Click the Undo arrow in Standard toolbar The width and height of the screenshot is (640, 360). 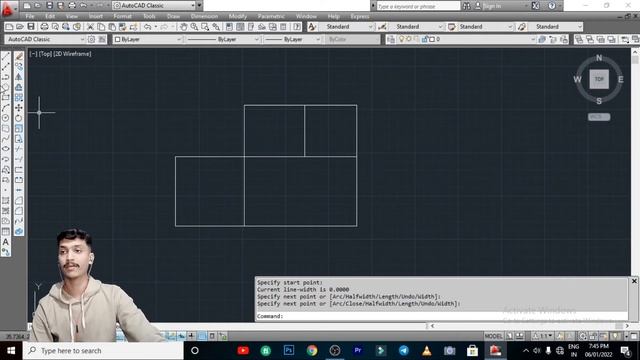[147, 27]
